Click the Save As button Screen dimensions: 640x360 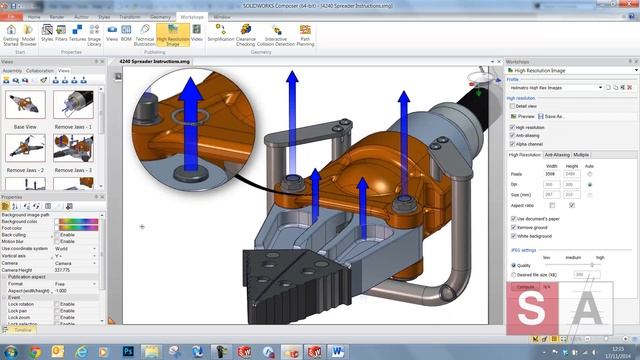coord(551,116)
